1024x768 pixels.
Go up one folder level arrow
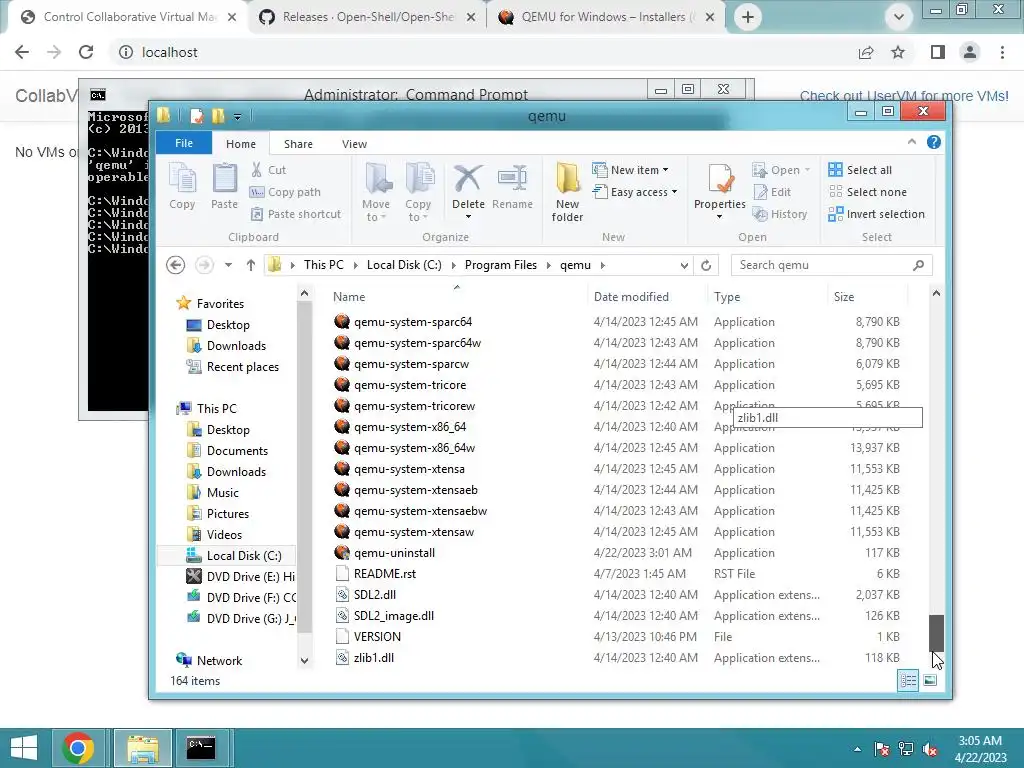tap(251, 265)
